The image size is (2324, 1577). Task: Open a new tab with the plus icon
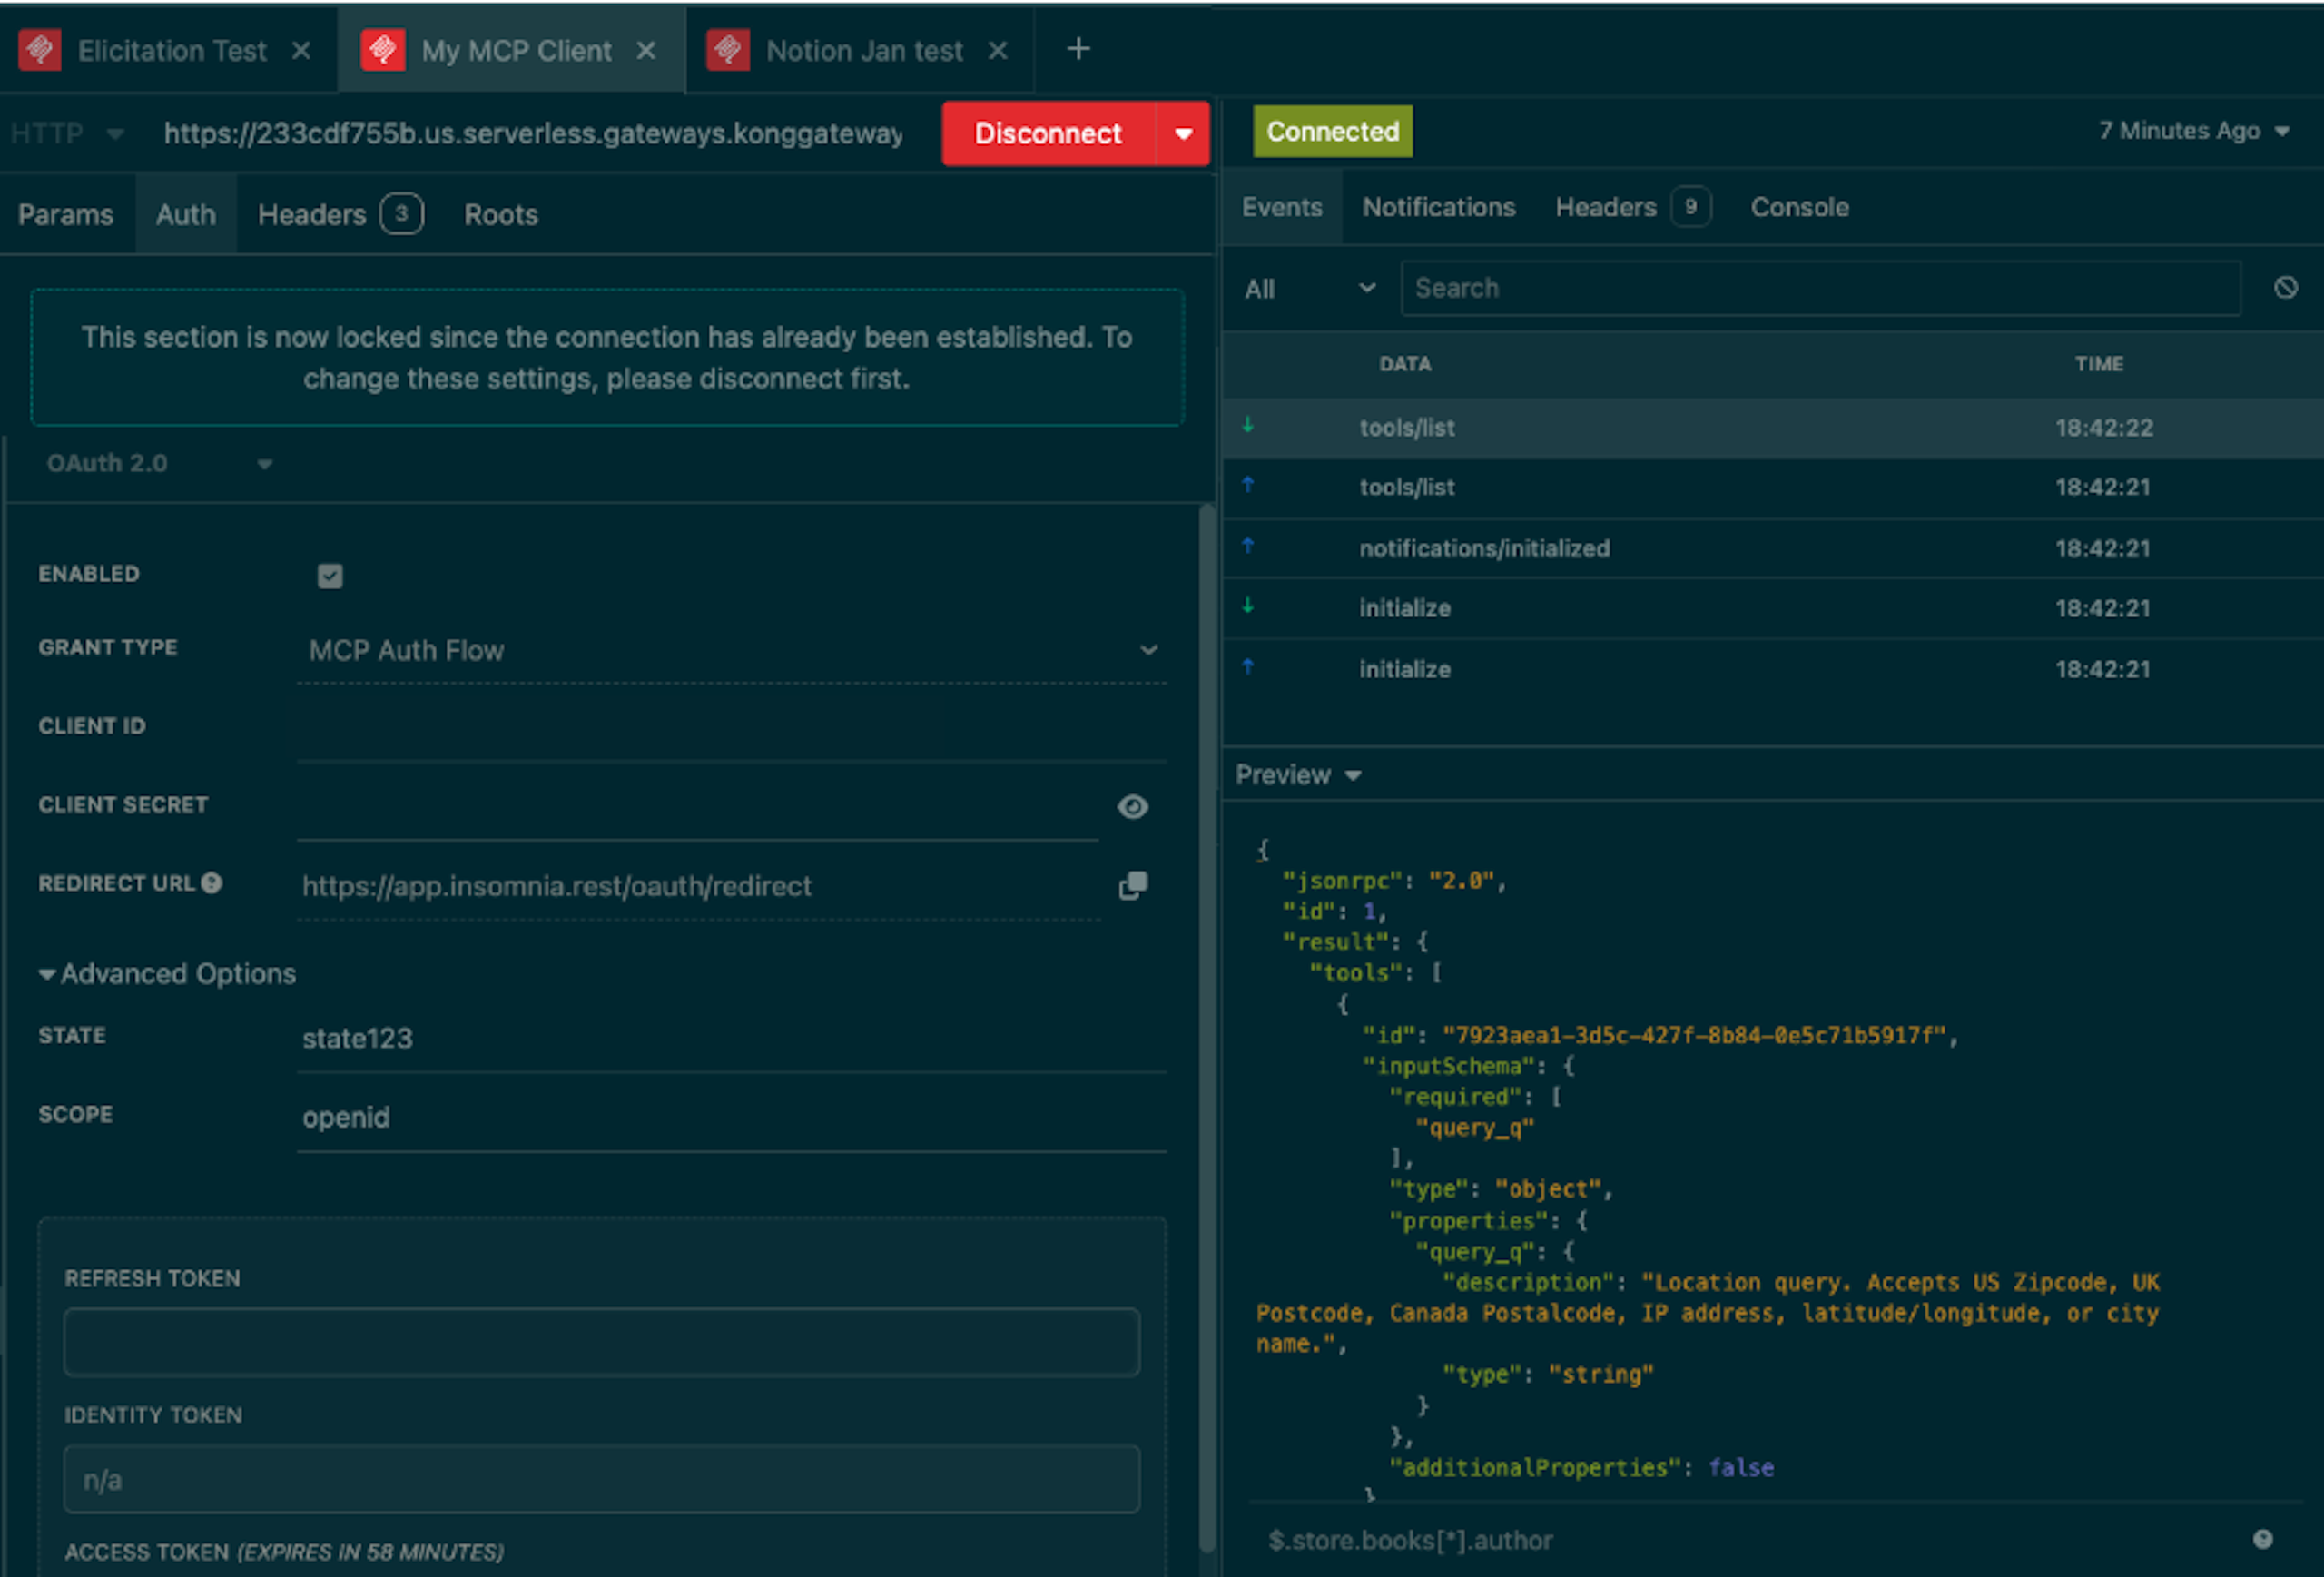point(1078,49)
